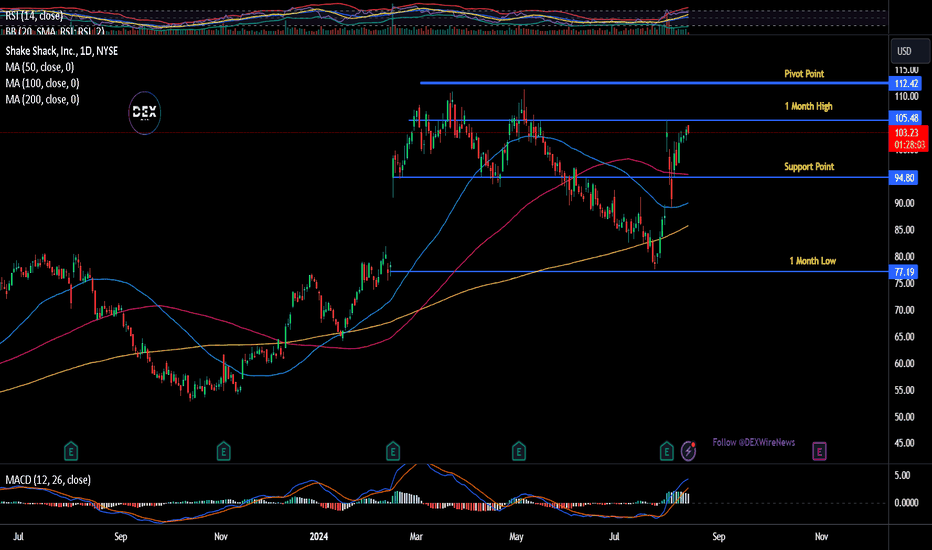Viewport: 932px width, 550px height.
Task: Click the 90.00 value on price scale
Action: click(905, 203)
